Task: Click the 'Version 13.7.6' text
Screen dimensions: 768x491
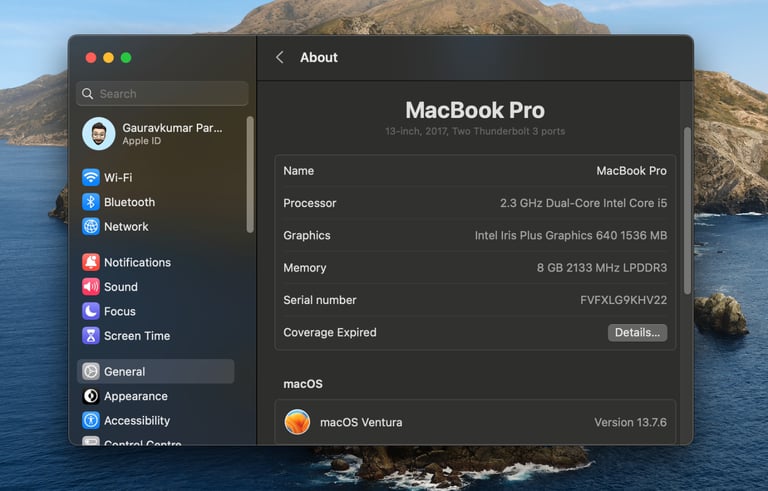Action: pos(630,422)
